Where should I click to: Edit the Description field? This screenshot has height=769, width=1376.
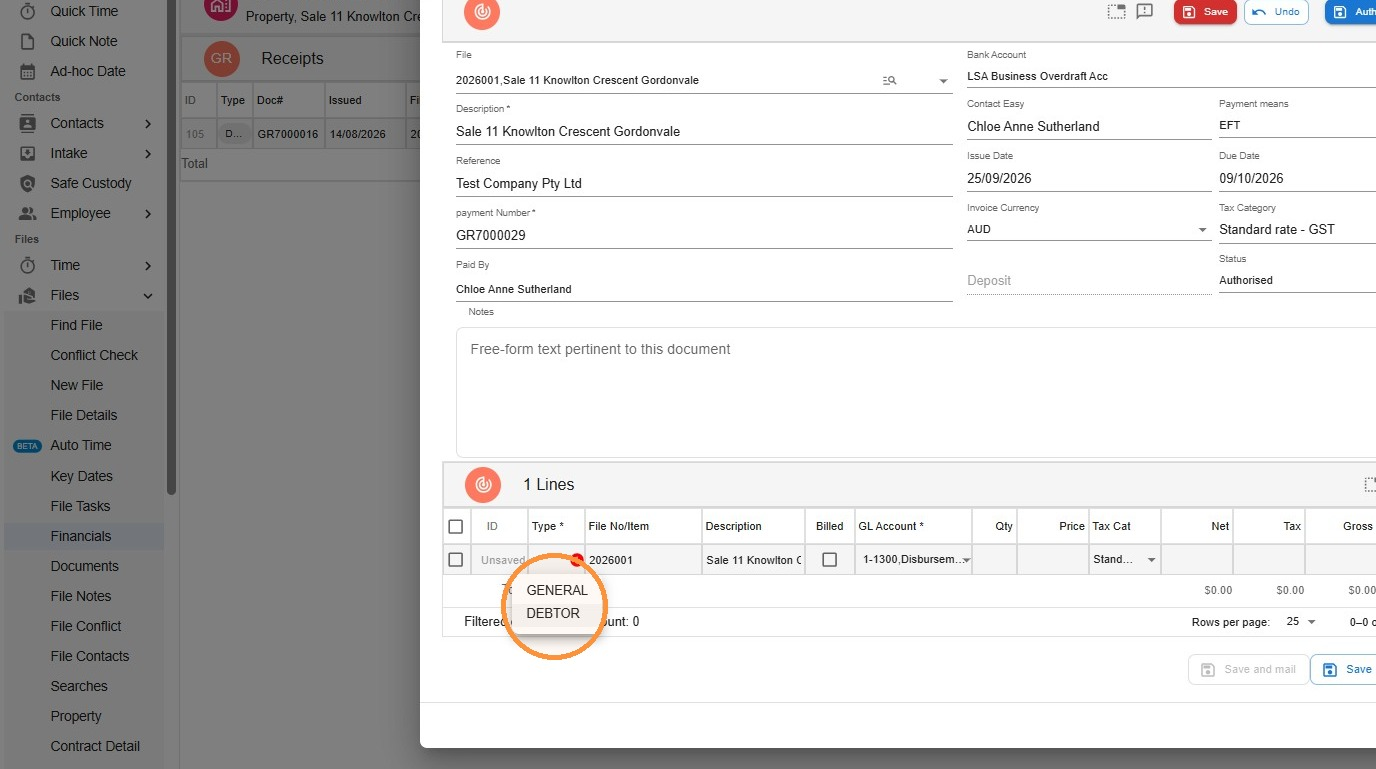click(704, 132)
